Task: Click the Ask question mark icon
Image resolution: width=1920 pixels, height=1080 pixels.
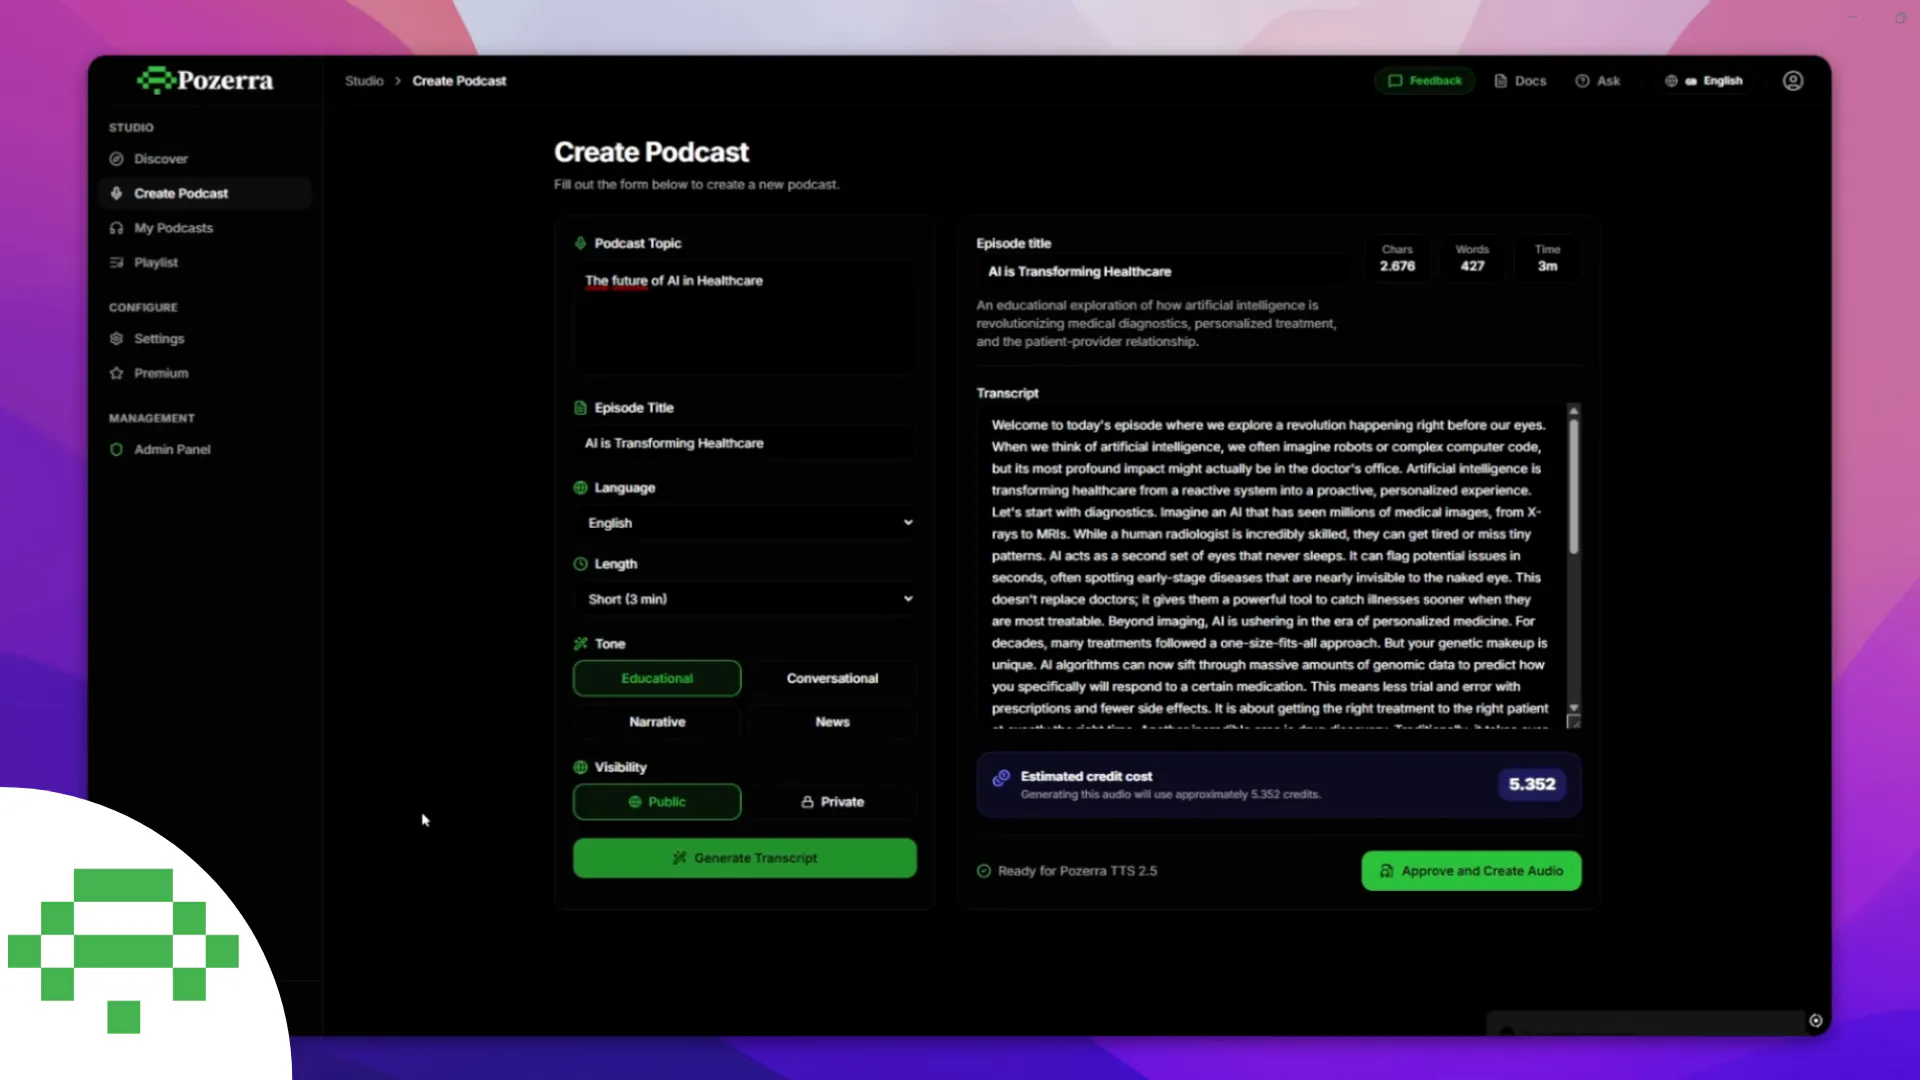Action: point(1582,81)
